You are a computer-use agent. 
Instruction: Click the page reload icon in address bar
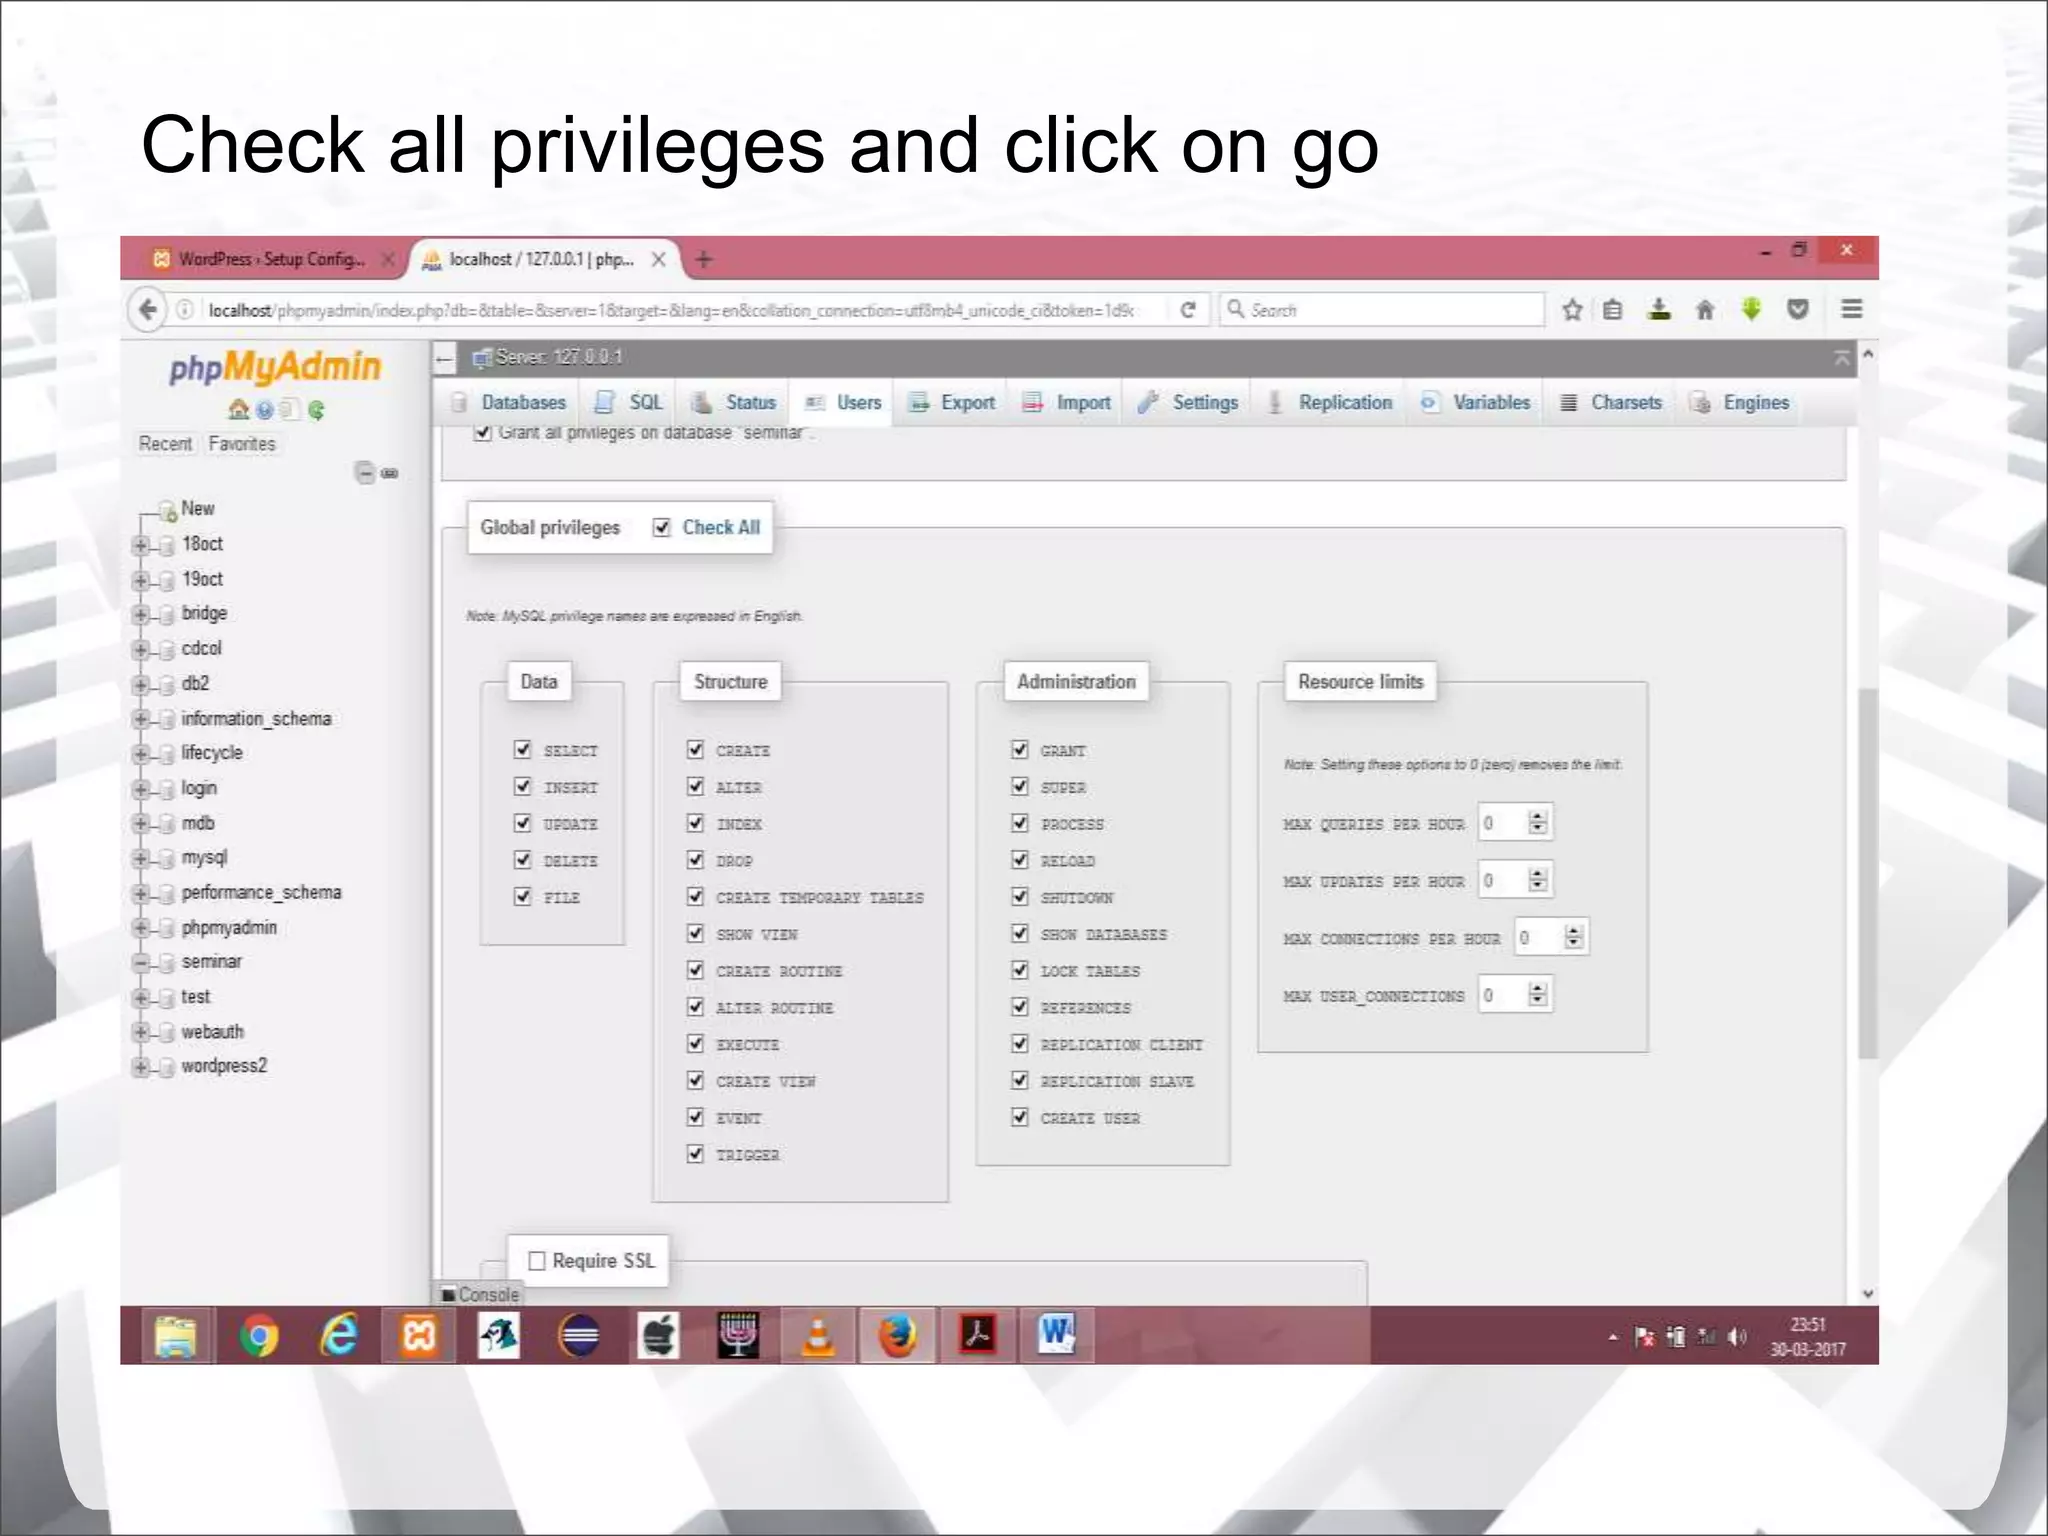coord(1188,310)
